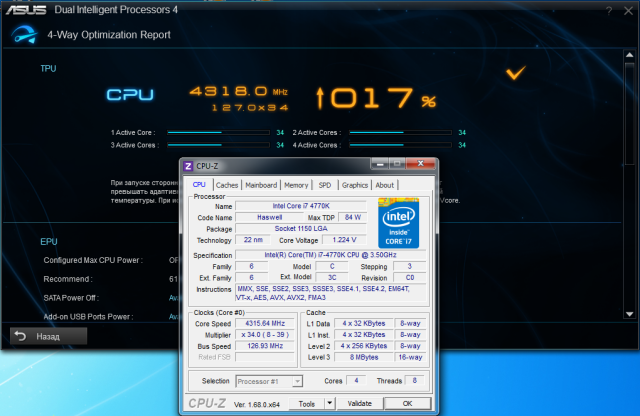Click the CPU-Z Ver. 1.68.0.x64 version text
The width and height of the screenshot is (640, 416).
click(257, 405)
